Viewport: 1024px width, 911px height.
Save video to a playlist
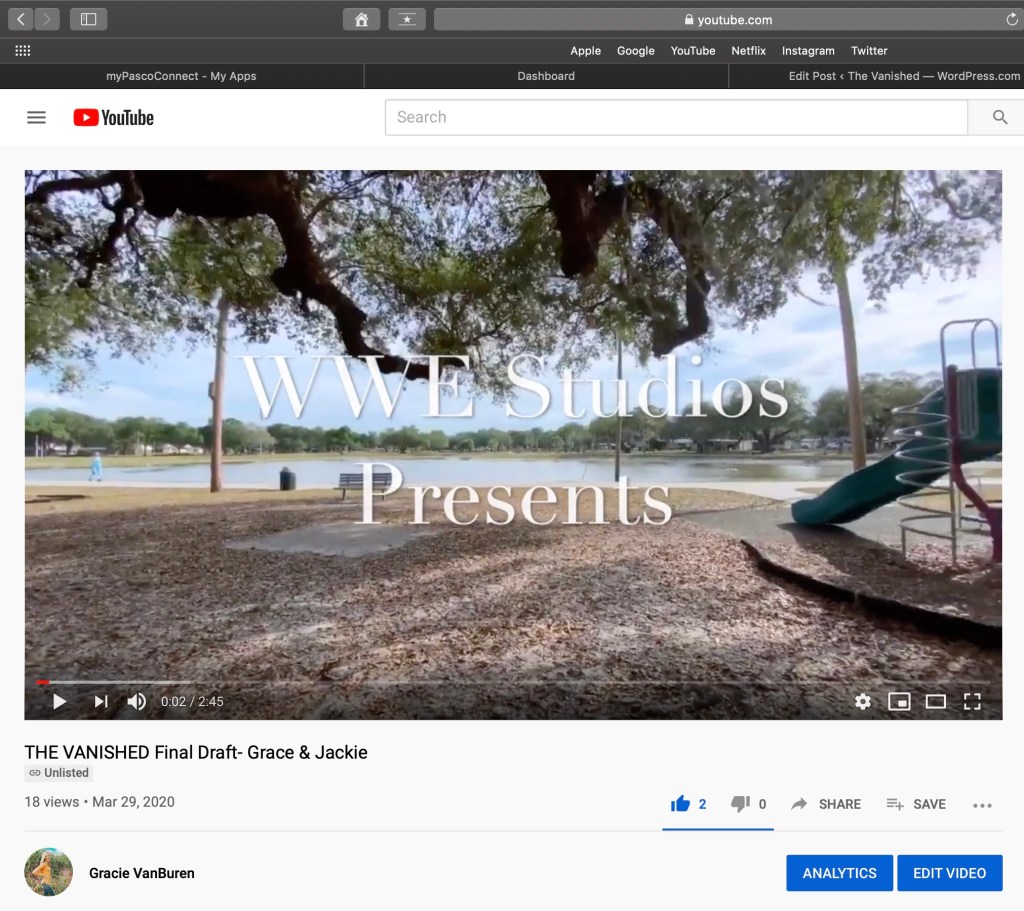916,804
